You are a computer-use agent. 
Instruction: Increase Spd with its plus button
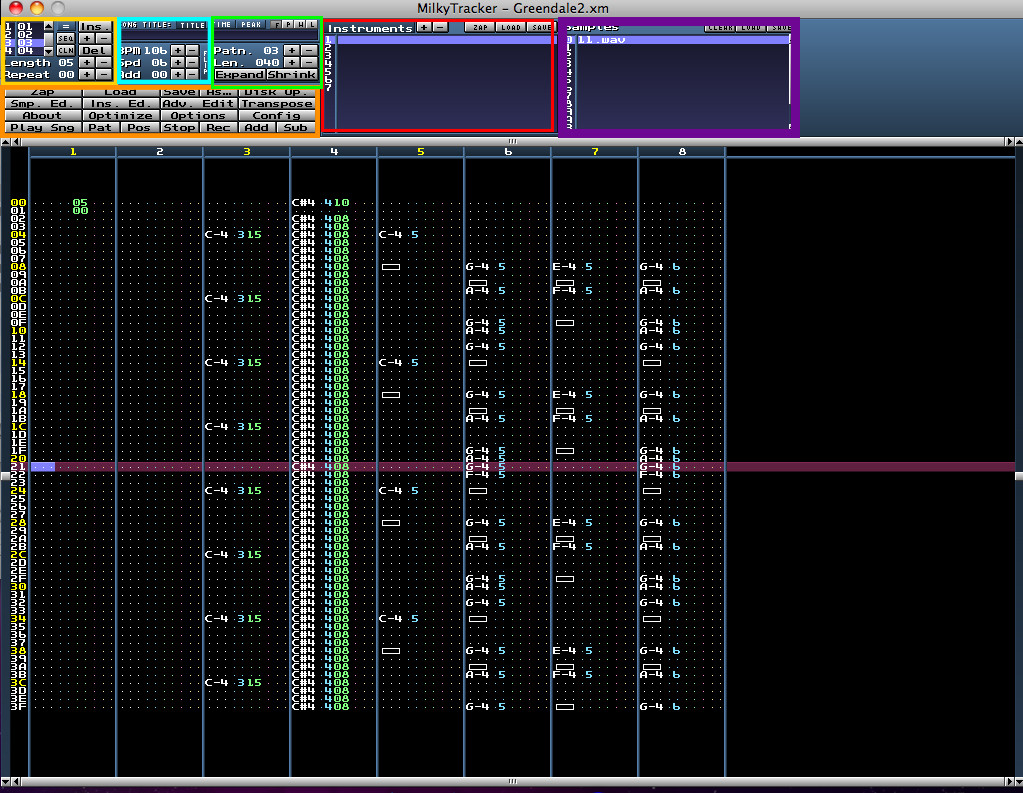[177, 63]
